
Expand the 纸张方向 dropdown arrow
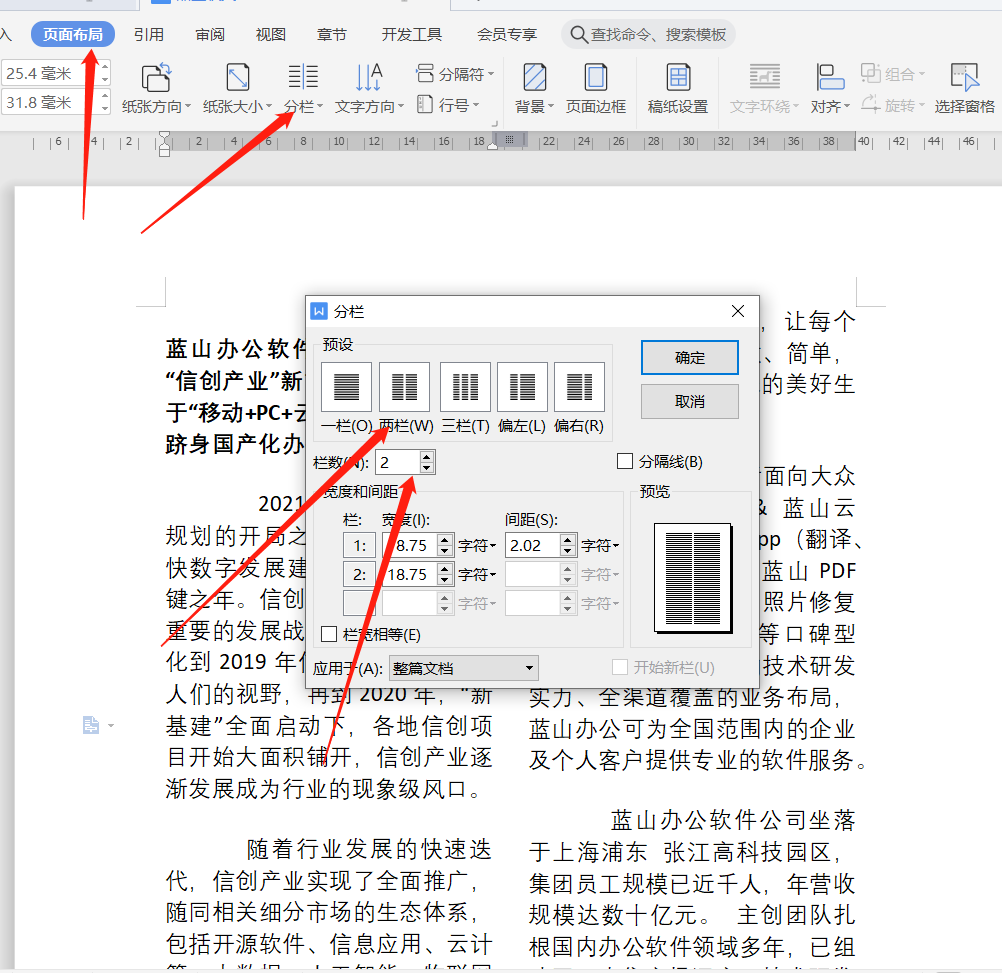(x=188, y=106)
